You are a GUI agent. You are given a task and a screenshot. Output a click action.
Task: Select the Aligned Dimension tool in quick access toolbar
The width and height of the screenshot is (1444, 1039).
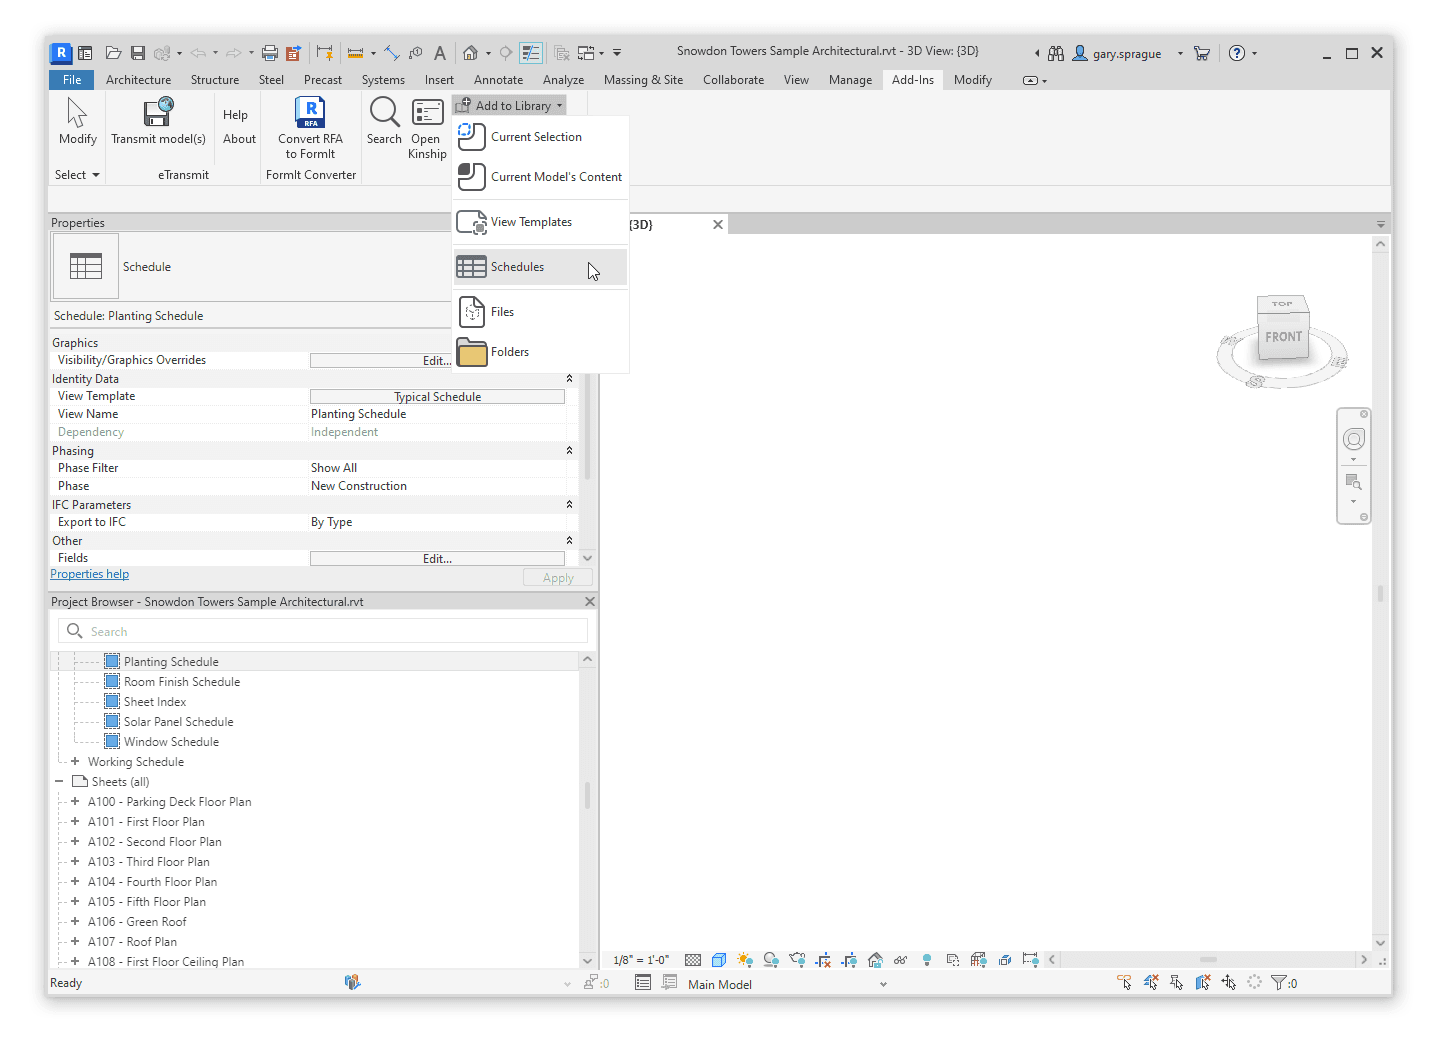pyautogui.click(x=357, y=52)
